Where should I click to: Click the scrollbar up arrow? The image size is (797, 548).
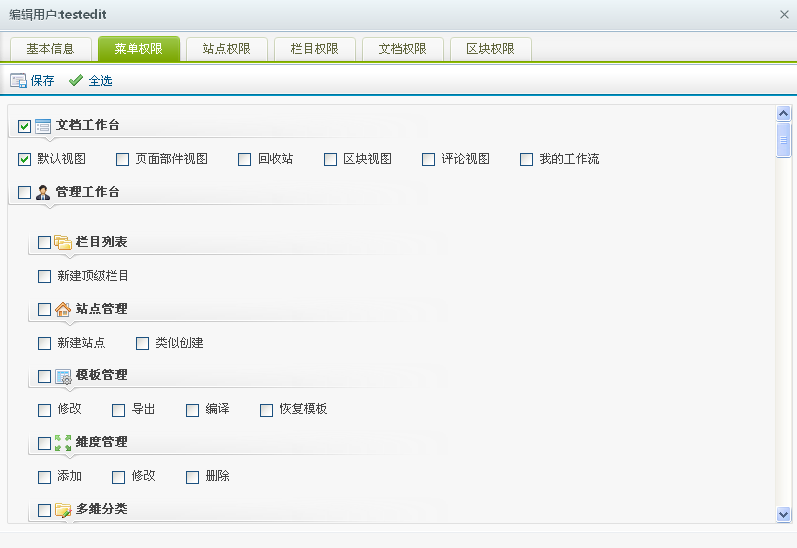coord(783,114)
